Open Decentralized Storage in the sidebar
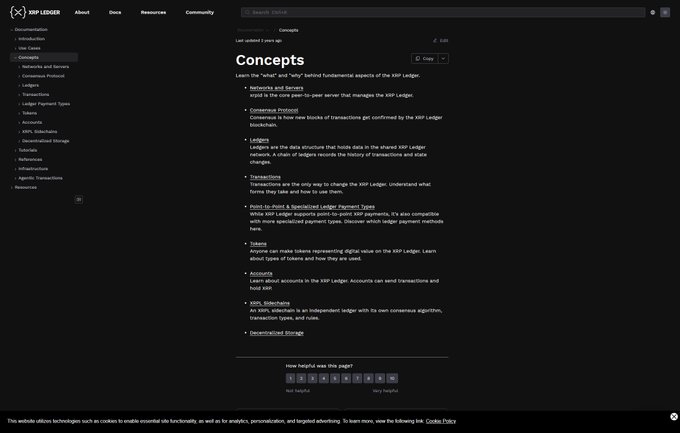 coord(45,141)
